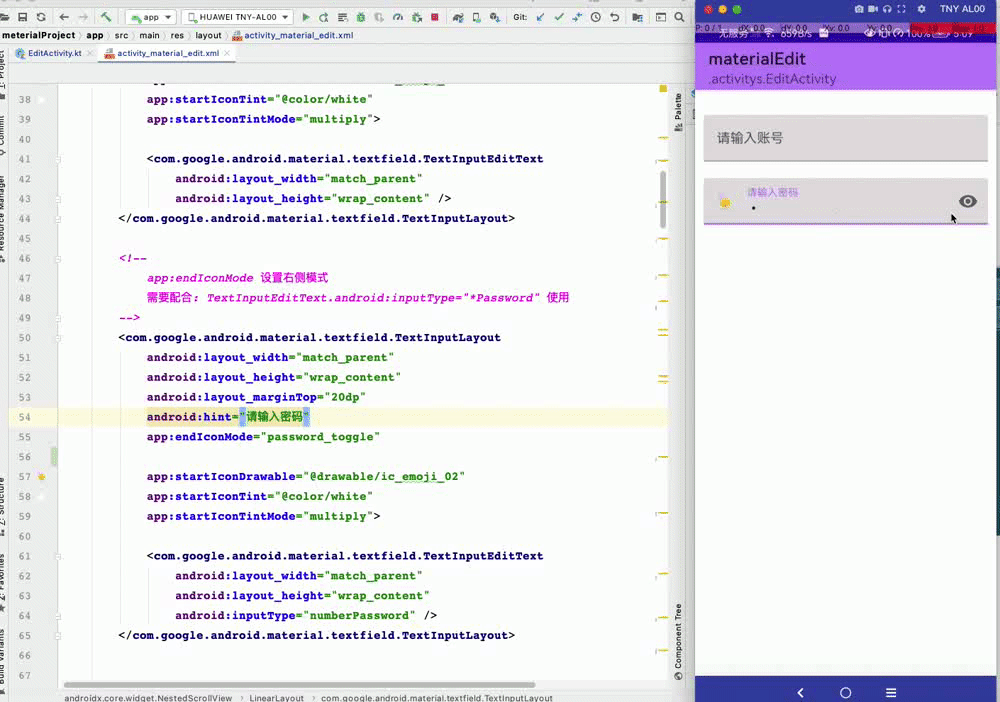Toggle password visibility with the eye icon

tap(967, 201)
